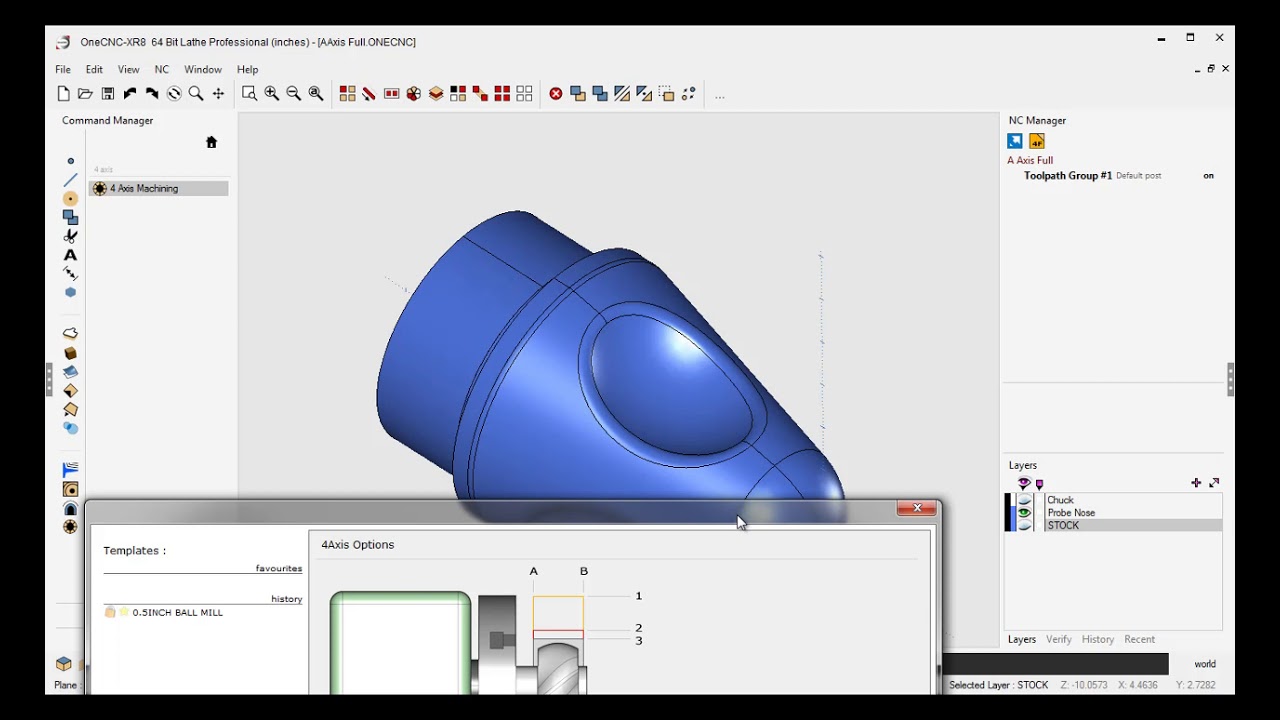Click the toolbar overflow ellipsis
Viewport: 1280px width, 720px height.
coord(719,96)
